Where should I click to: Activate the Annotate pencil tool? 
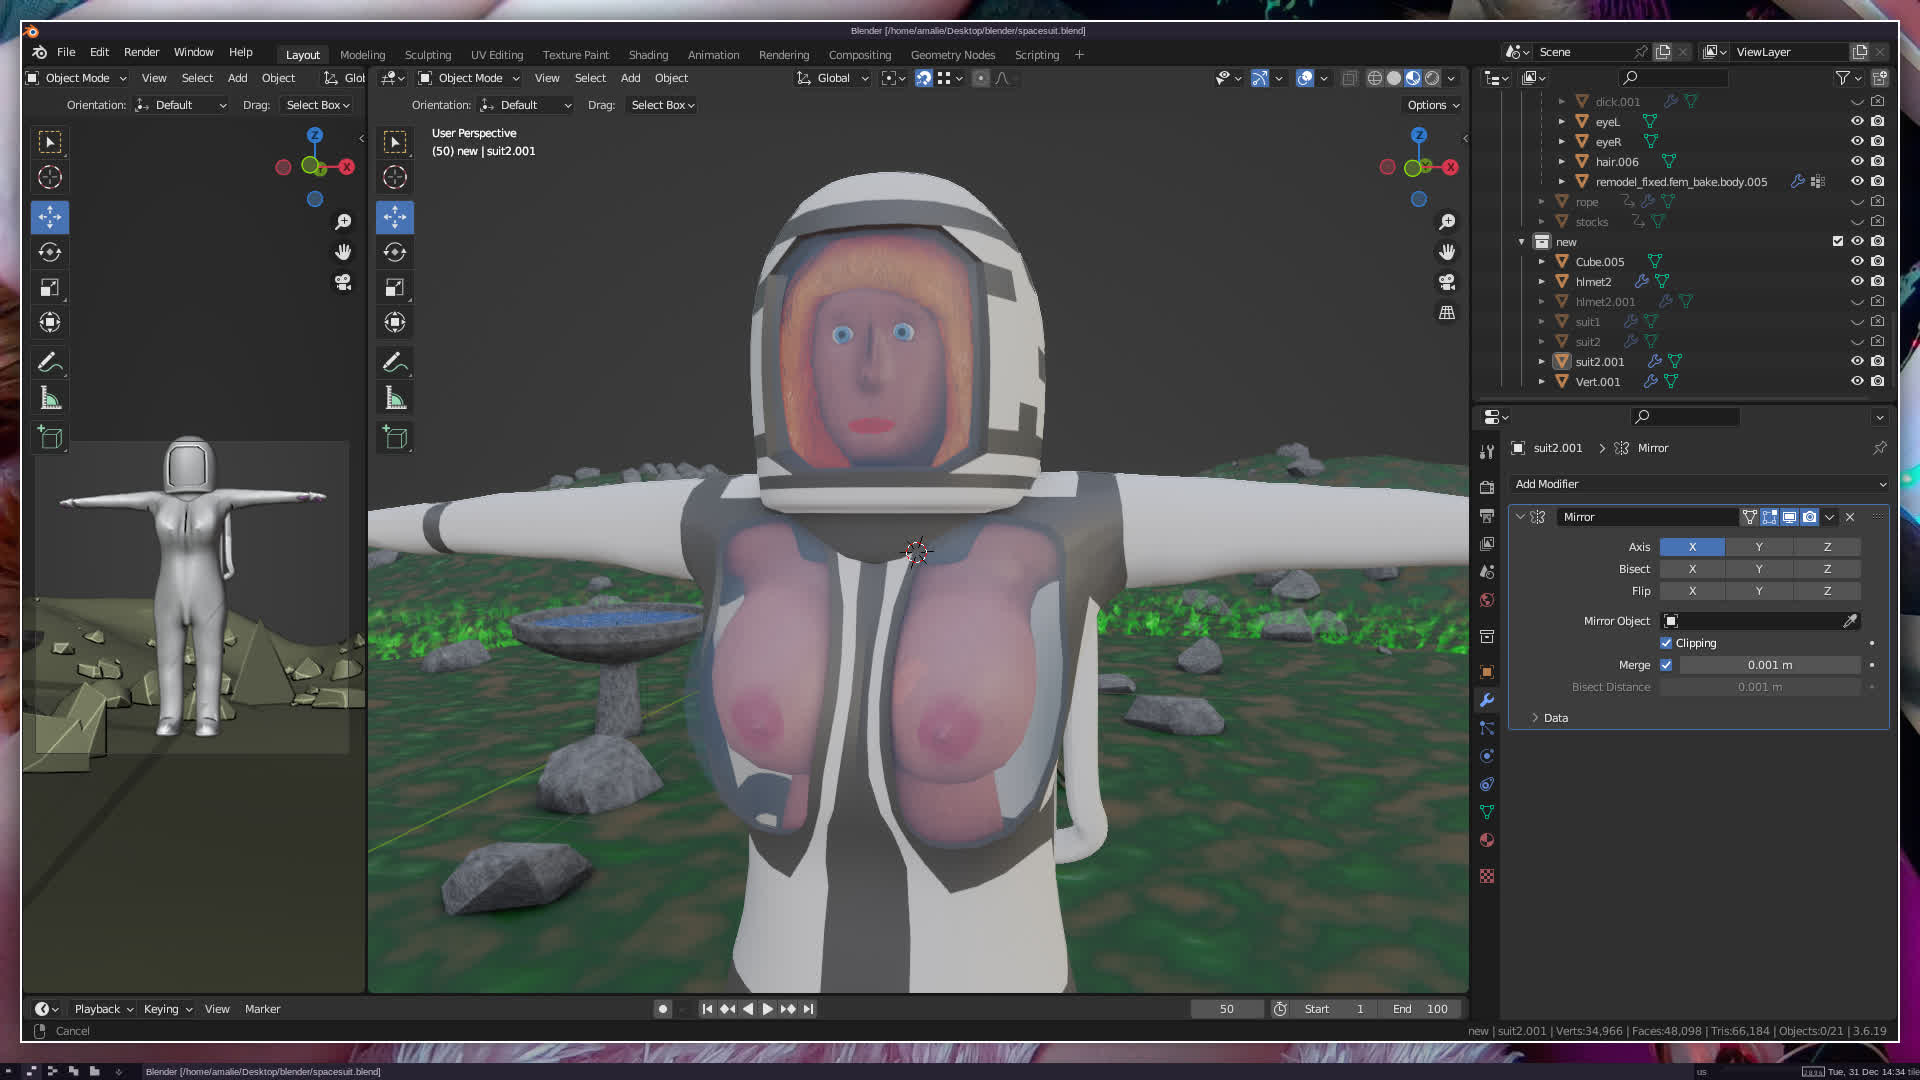tap(395, 362)
